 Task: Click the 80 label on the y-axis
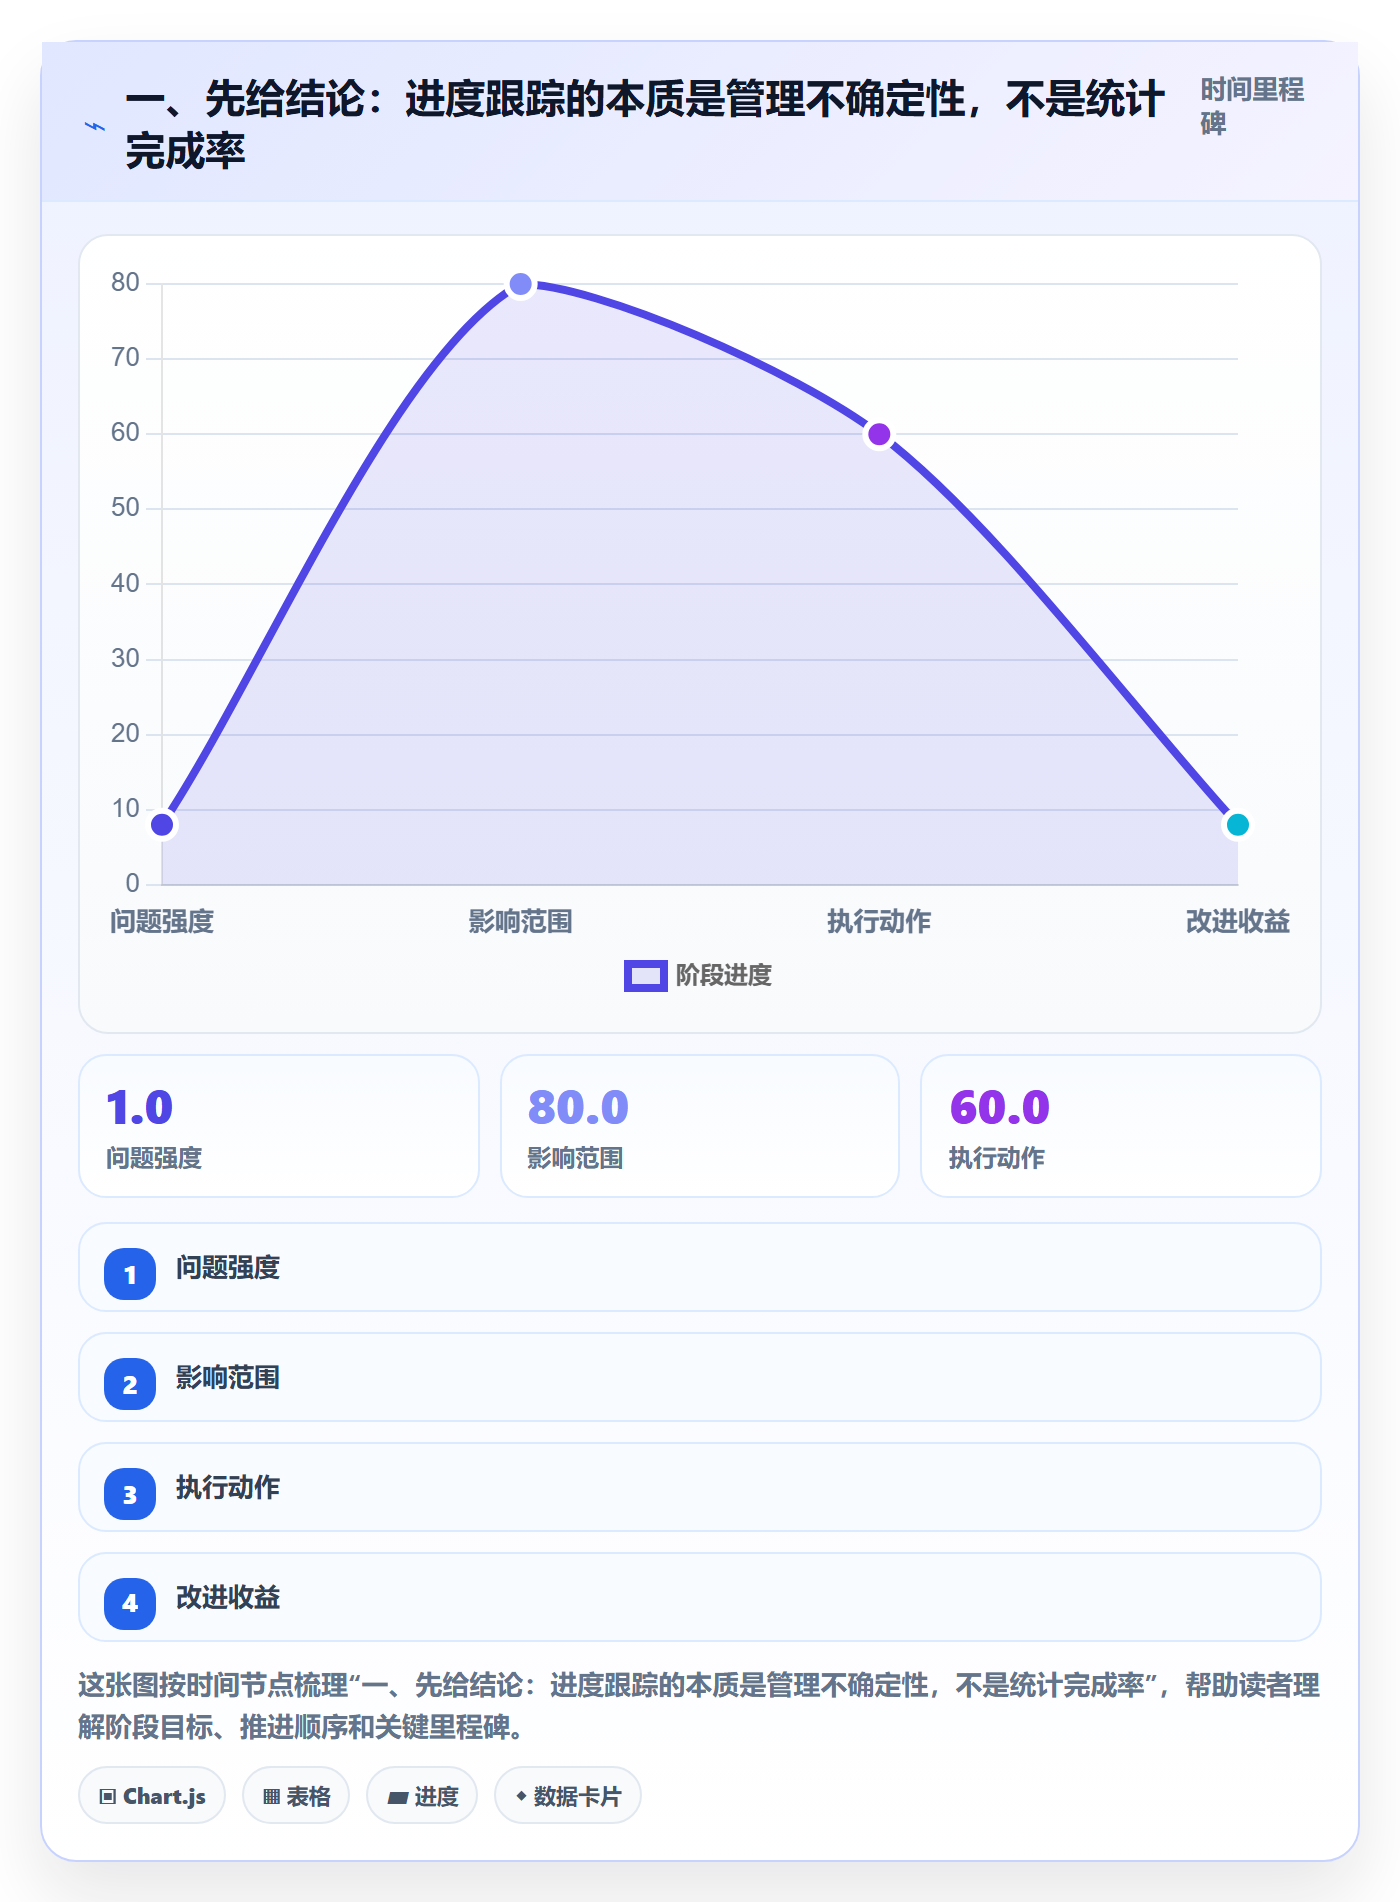pos(125,282)
